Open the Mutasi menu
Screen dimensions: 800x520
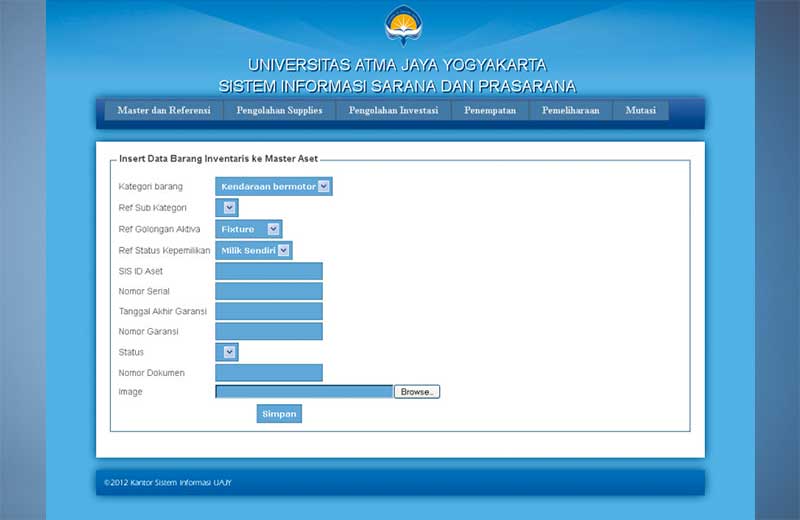[640, 111]
